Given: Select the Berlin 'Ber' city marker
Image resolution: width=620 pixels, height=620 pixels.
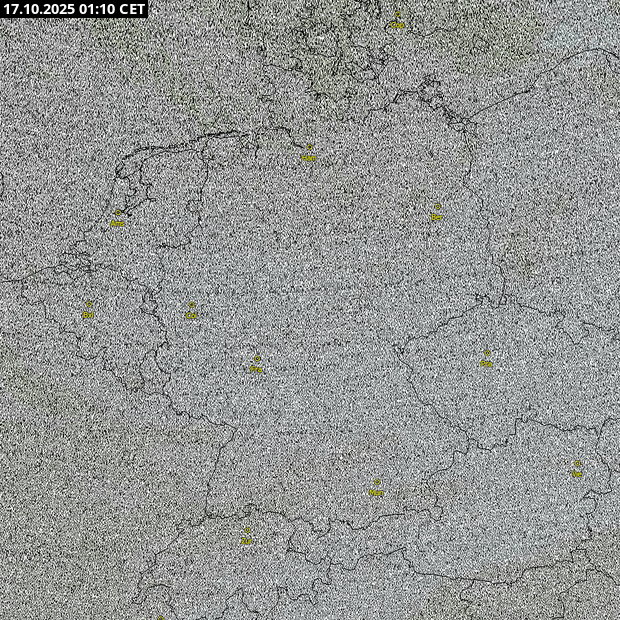Looking at the screenshot, I should pos(437,207).
